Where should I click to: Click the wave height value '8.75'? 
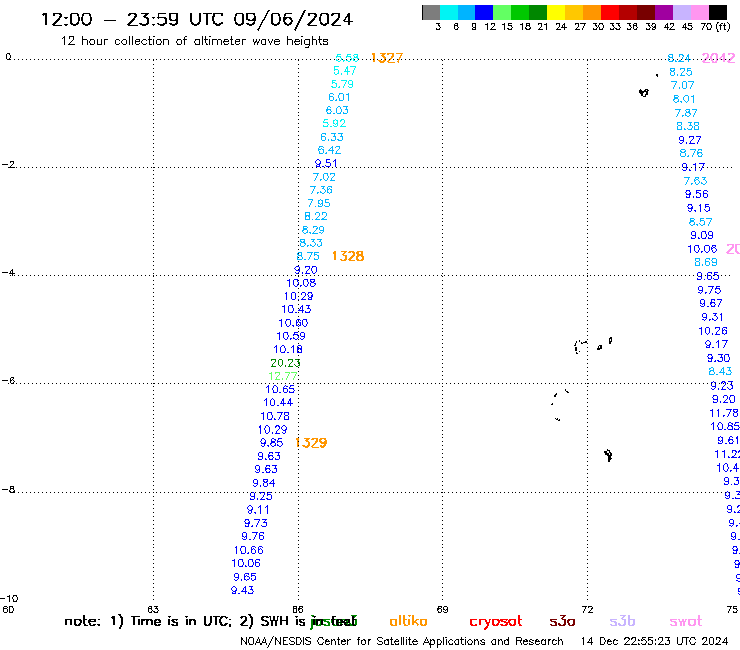tap(308, 256)
